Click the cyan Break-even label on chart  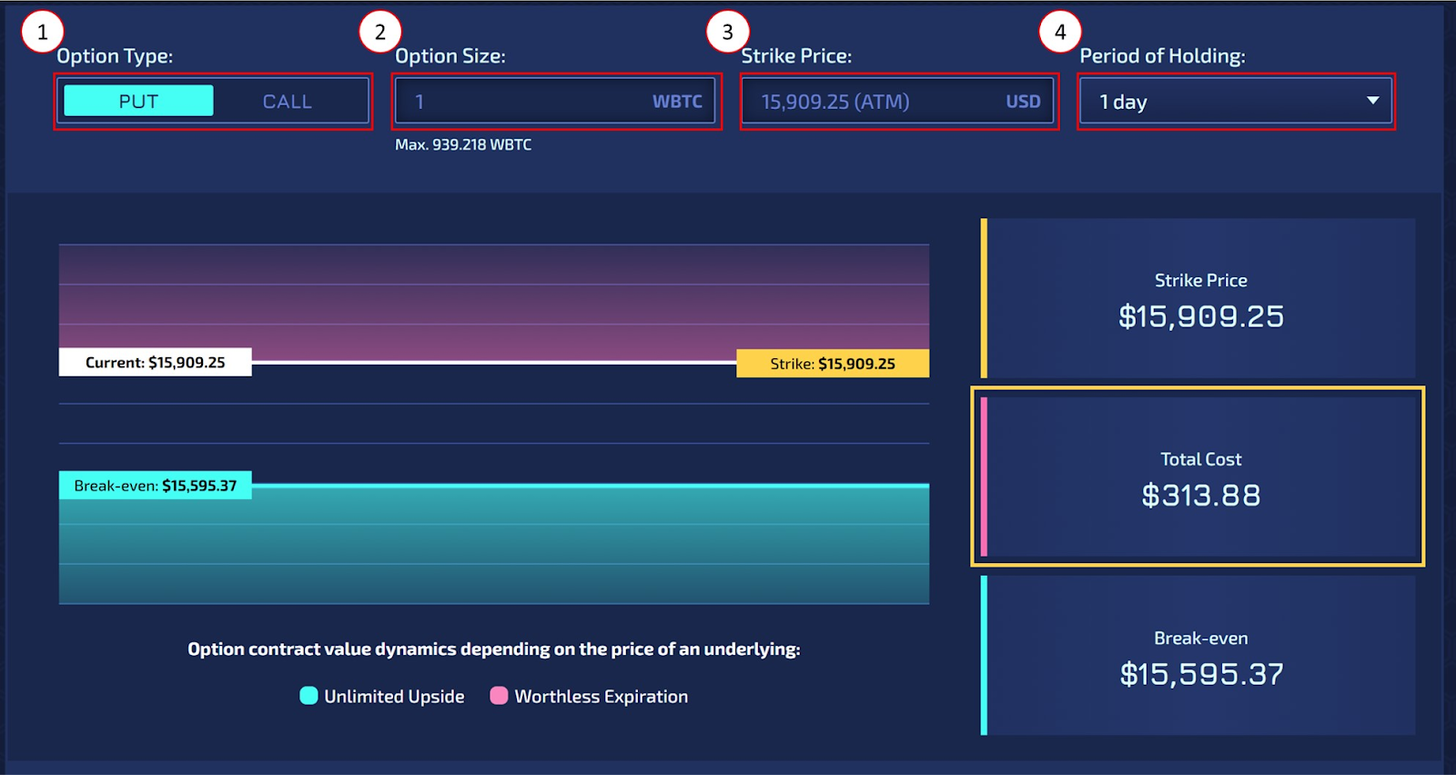pos(155,486)
